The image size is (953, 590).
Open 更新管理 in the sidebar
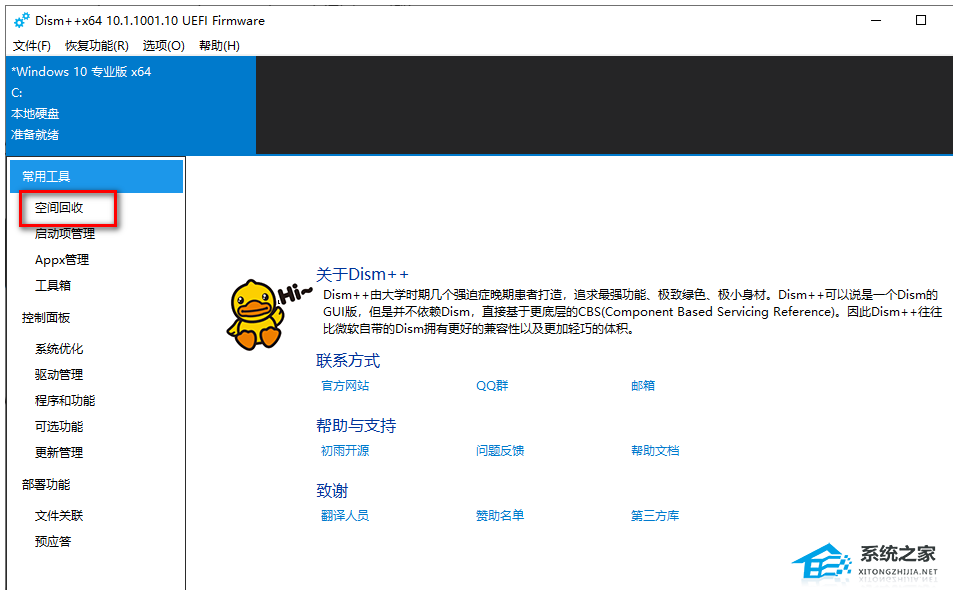pyautogui.click(x=59, y=453)
